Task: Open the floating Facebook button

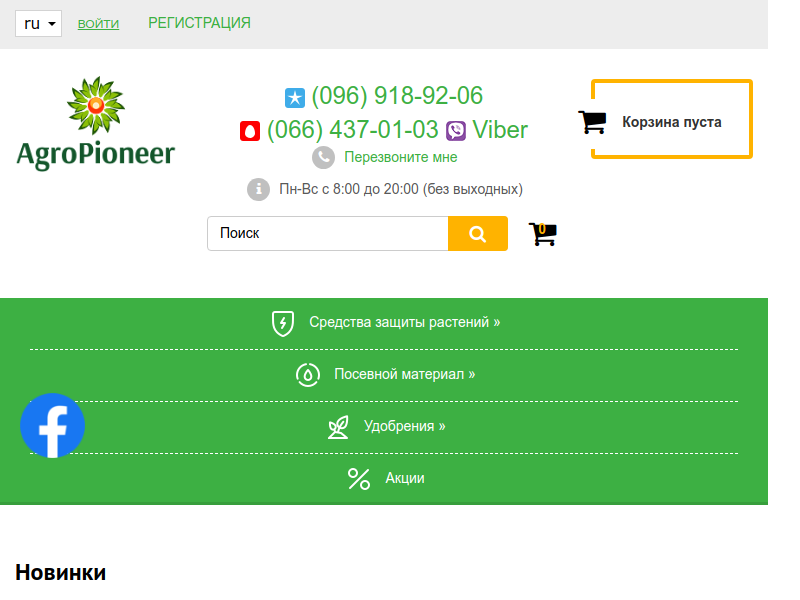Action: 53,426
